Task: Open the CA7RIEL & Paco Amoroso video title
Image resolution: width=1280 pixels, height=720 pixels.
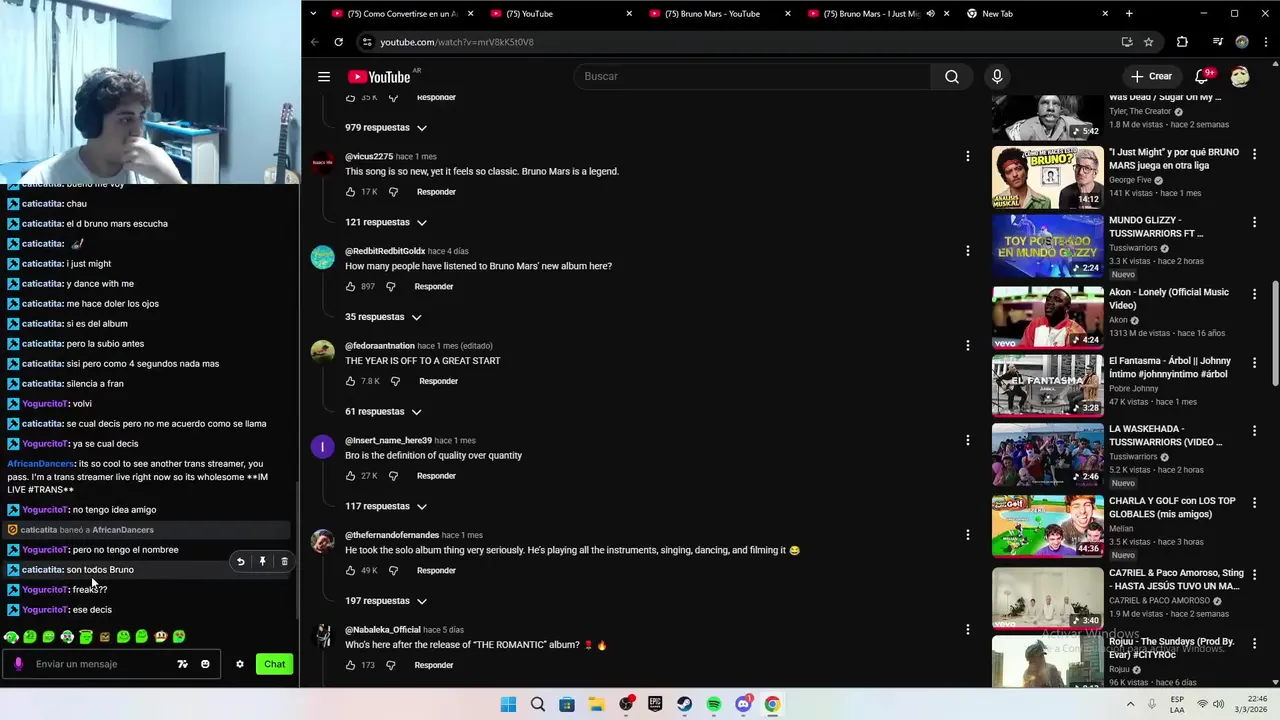Action: click(x=1176, y=580)
